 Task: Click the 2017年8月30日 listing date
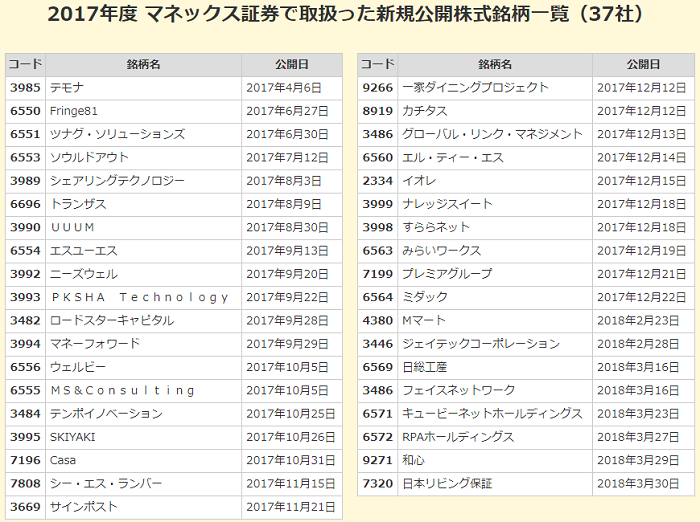[x=287, y=227]
